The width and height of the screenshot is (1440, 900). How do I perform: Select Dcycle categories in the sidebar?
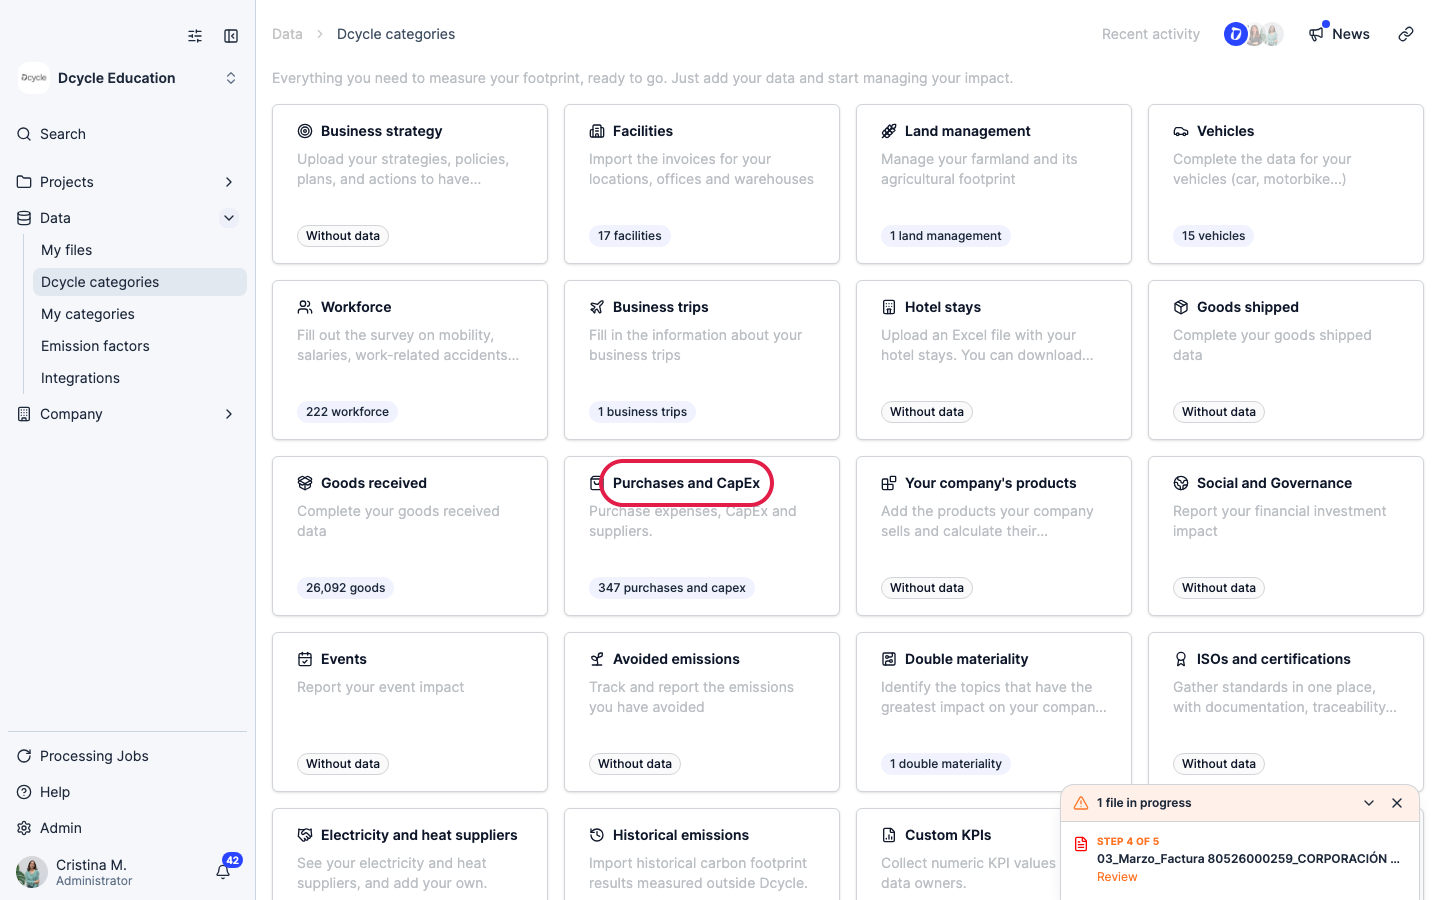pos(140,282)
